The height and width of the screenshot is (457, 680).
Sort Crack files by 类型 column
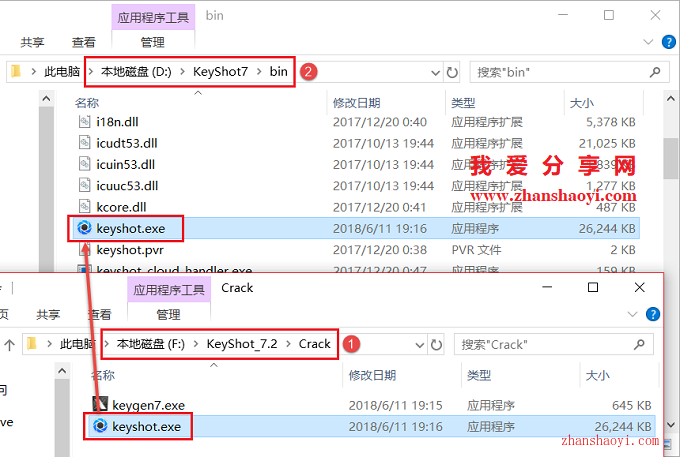479,375
